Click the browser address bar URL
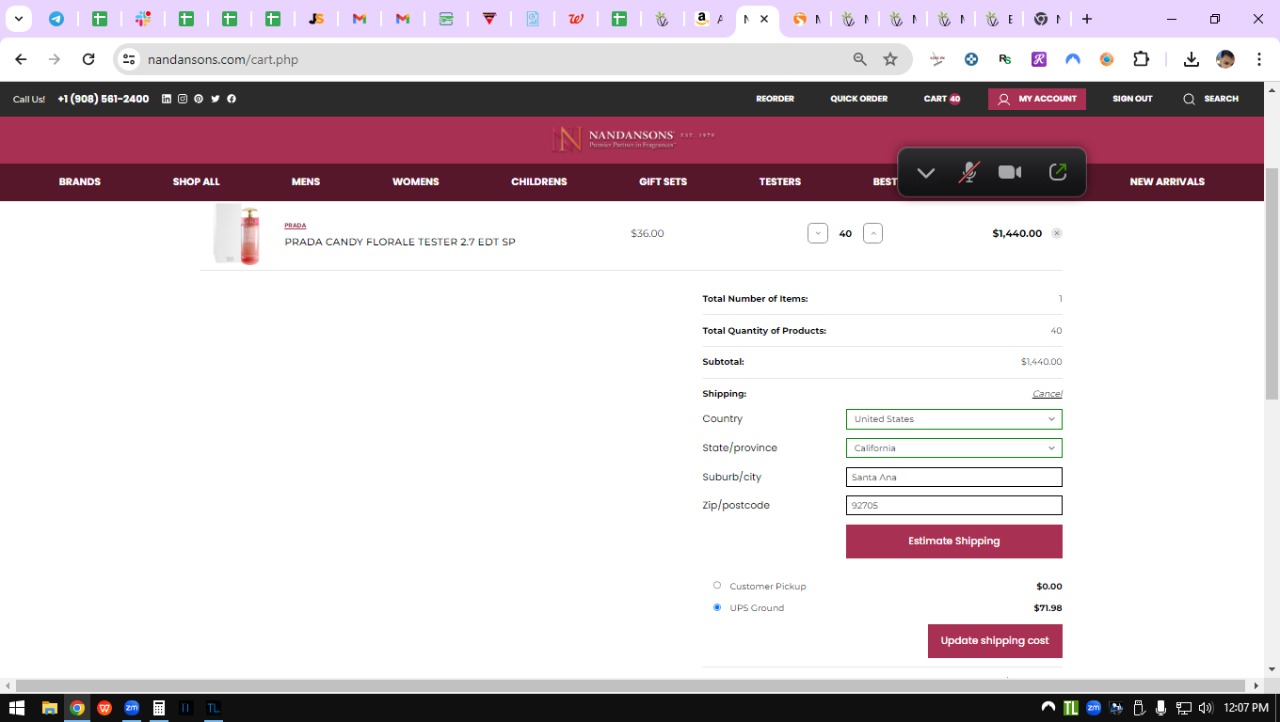This screenshot has height=722, width=1280. coord(223,60)
